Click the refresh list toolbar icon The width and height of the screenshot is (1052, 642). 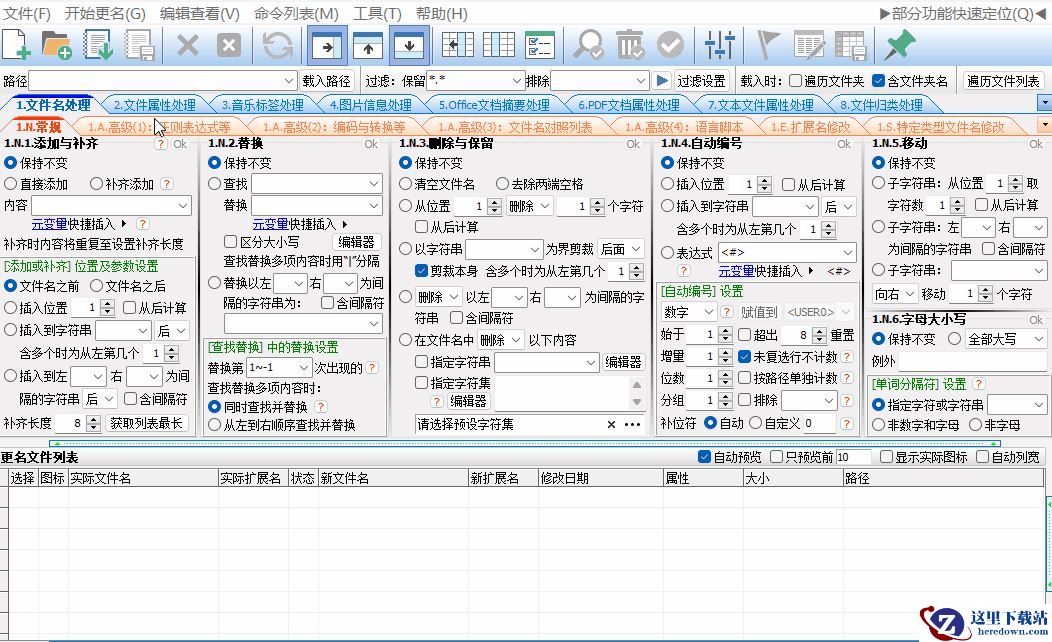point(277,45)
